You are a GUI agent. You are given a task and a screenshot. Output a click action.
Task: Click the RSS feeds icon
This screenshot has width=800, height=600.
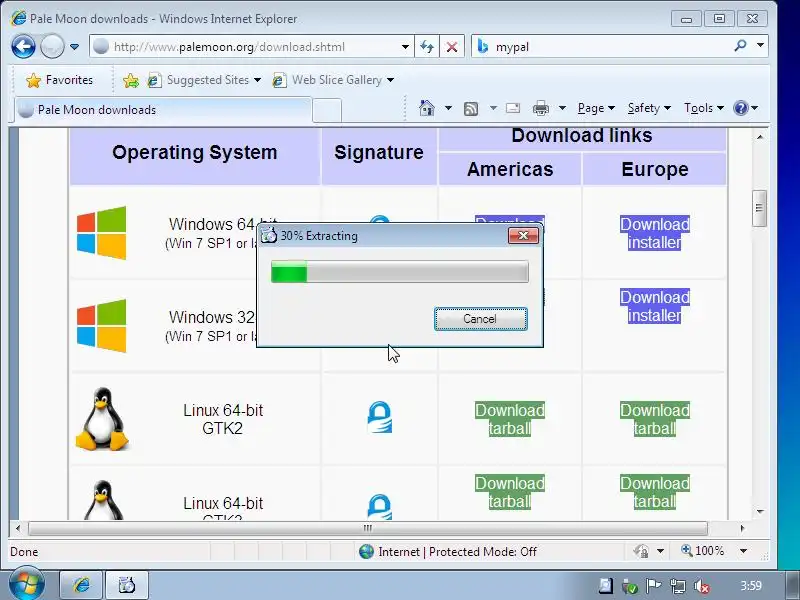[471, 108]
